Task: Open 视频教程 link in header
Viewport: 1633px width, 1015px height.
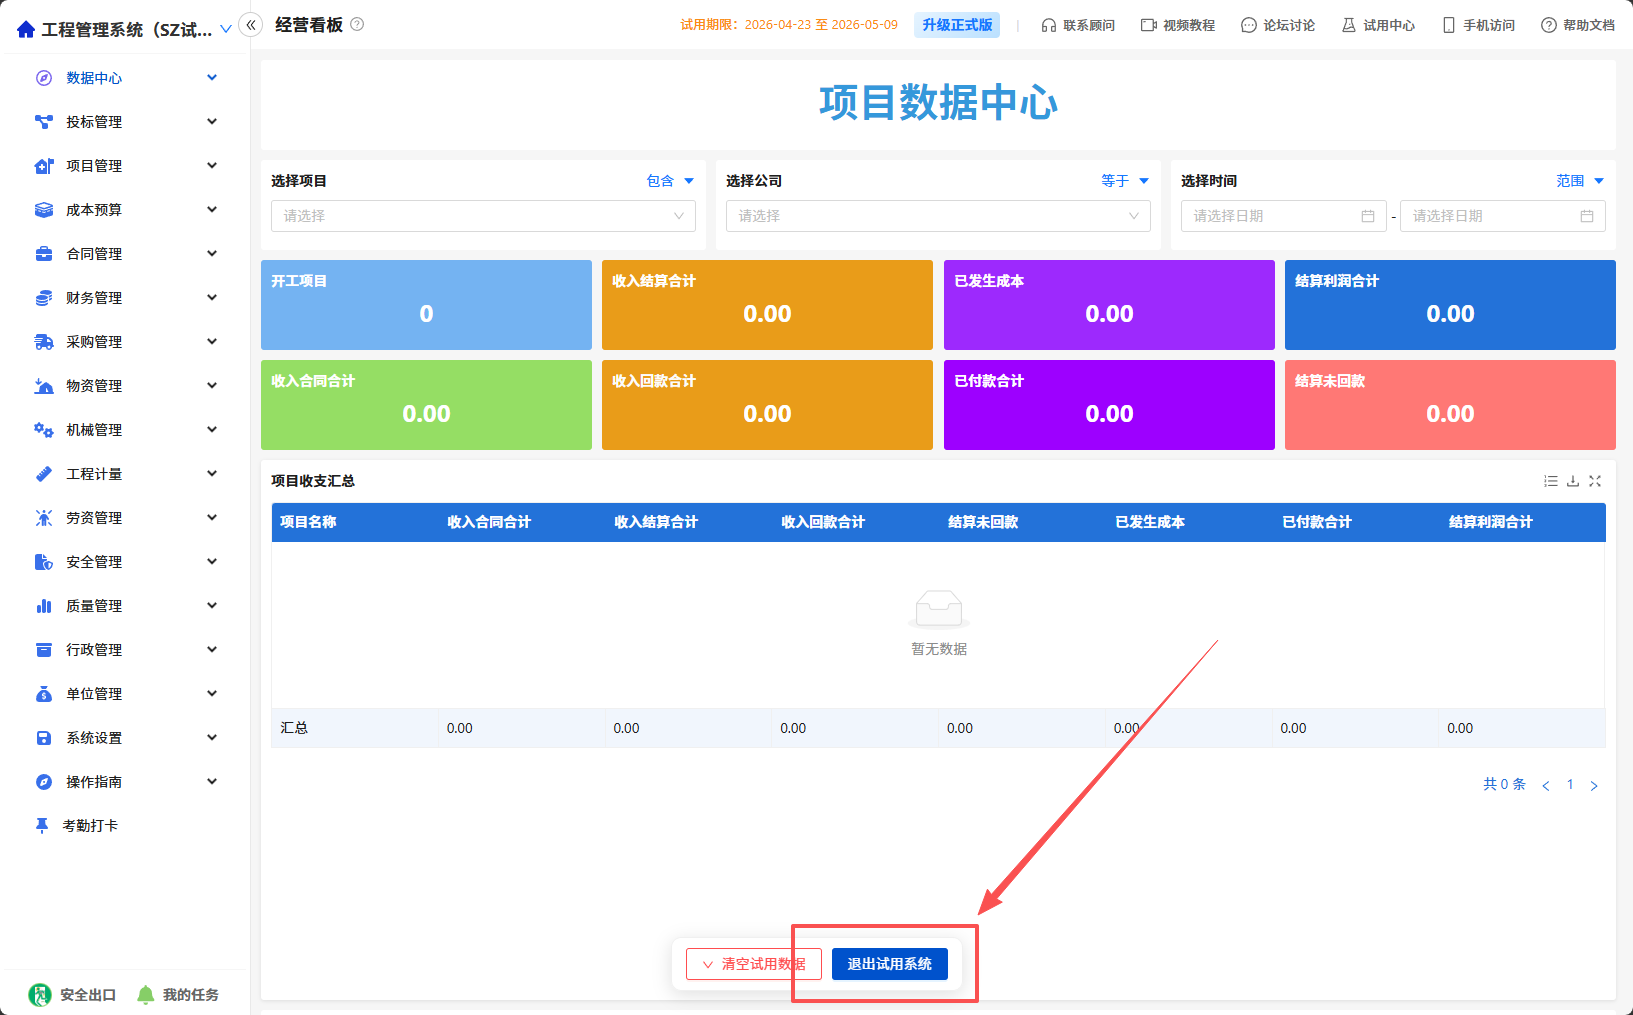Action: [1178, 25]
